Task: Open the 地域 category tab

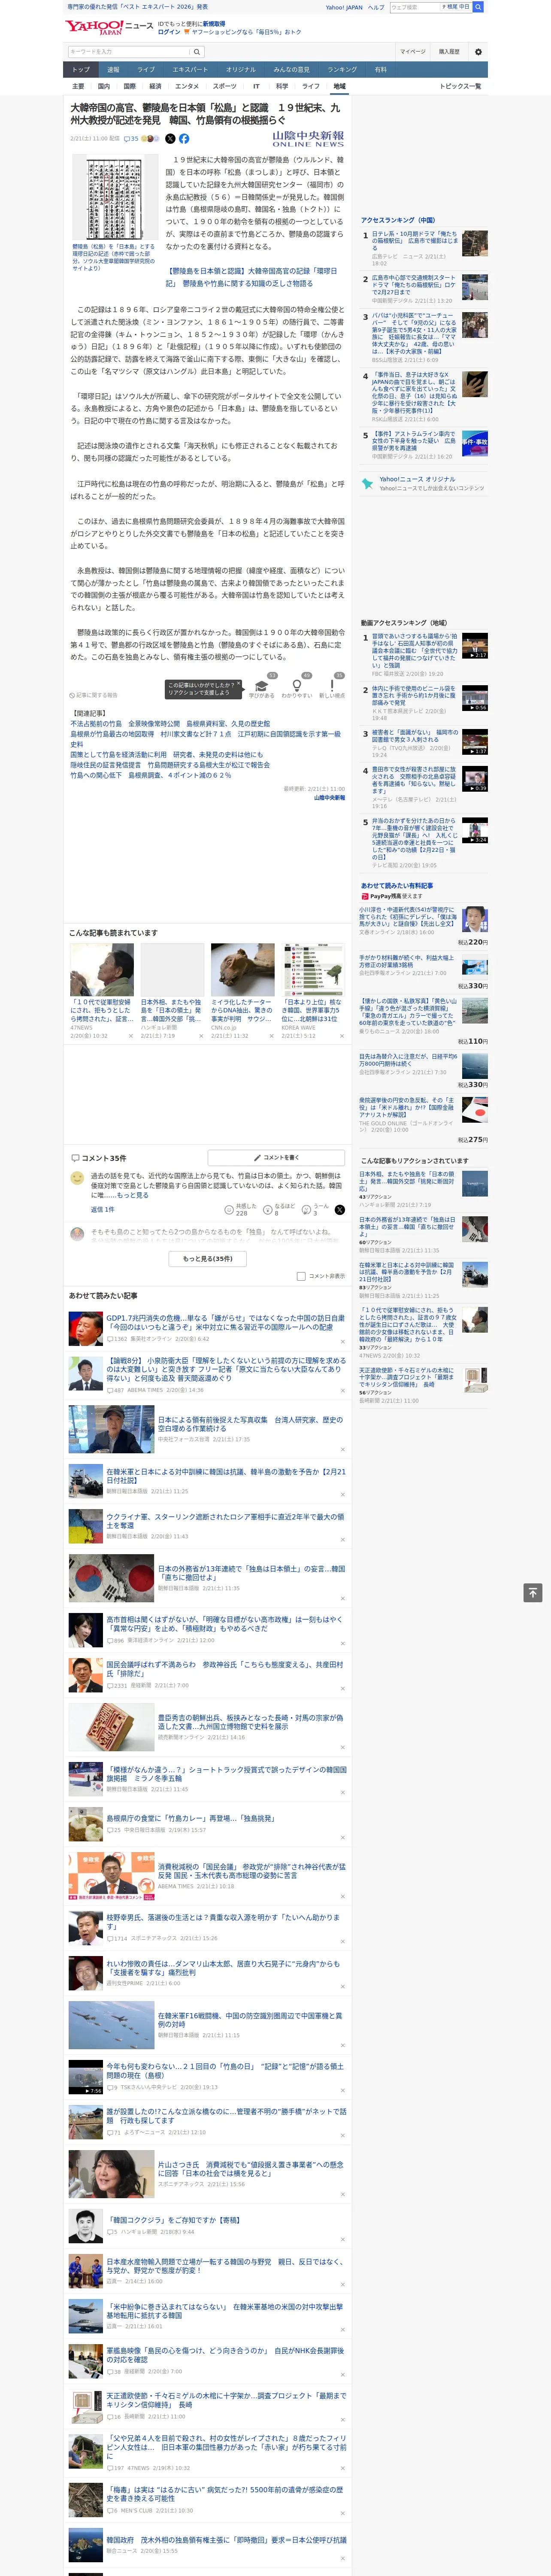Action: coord(339,86)
